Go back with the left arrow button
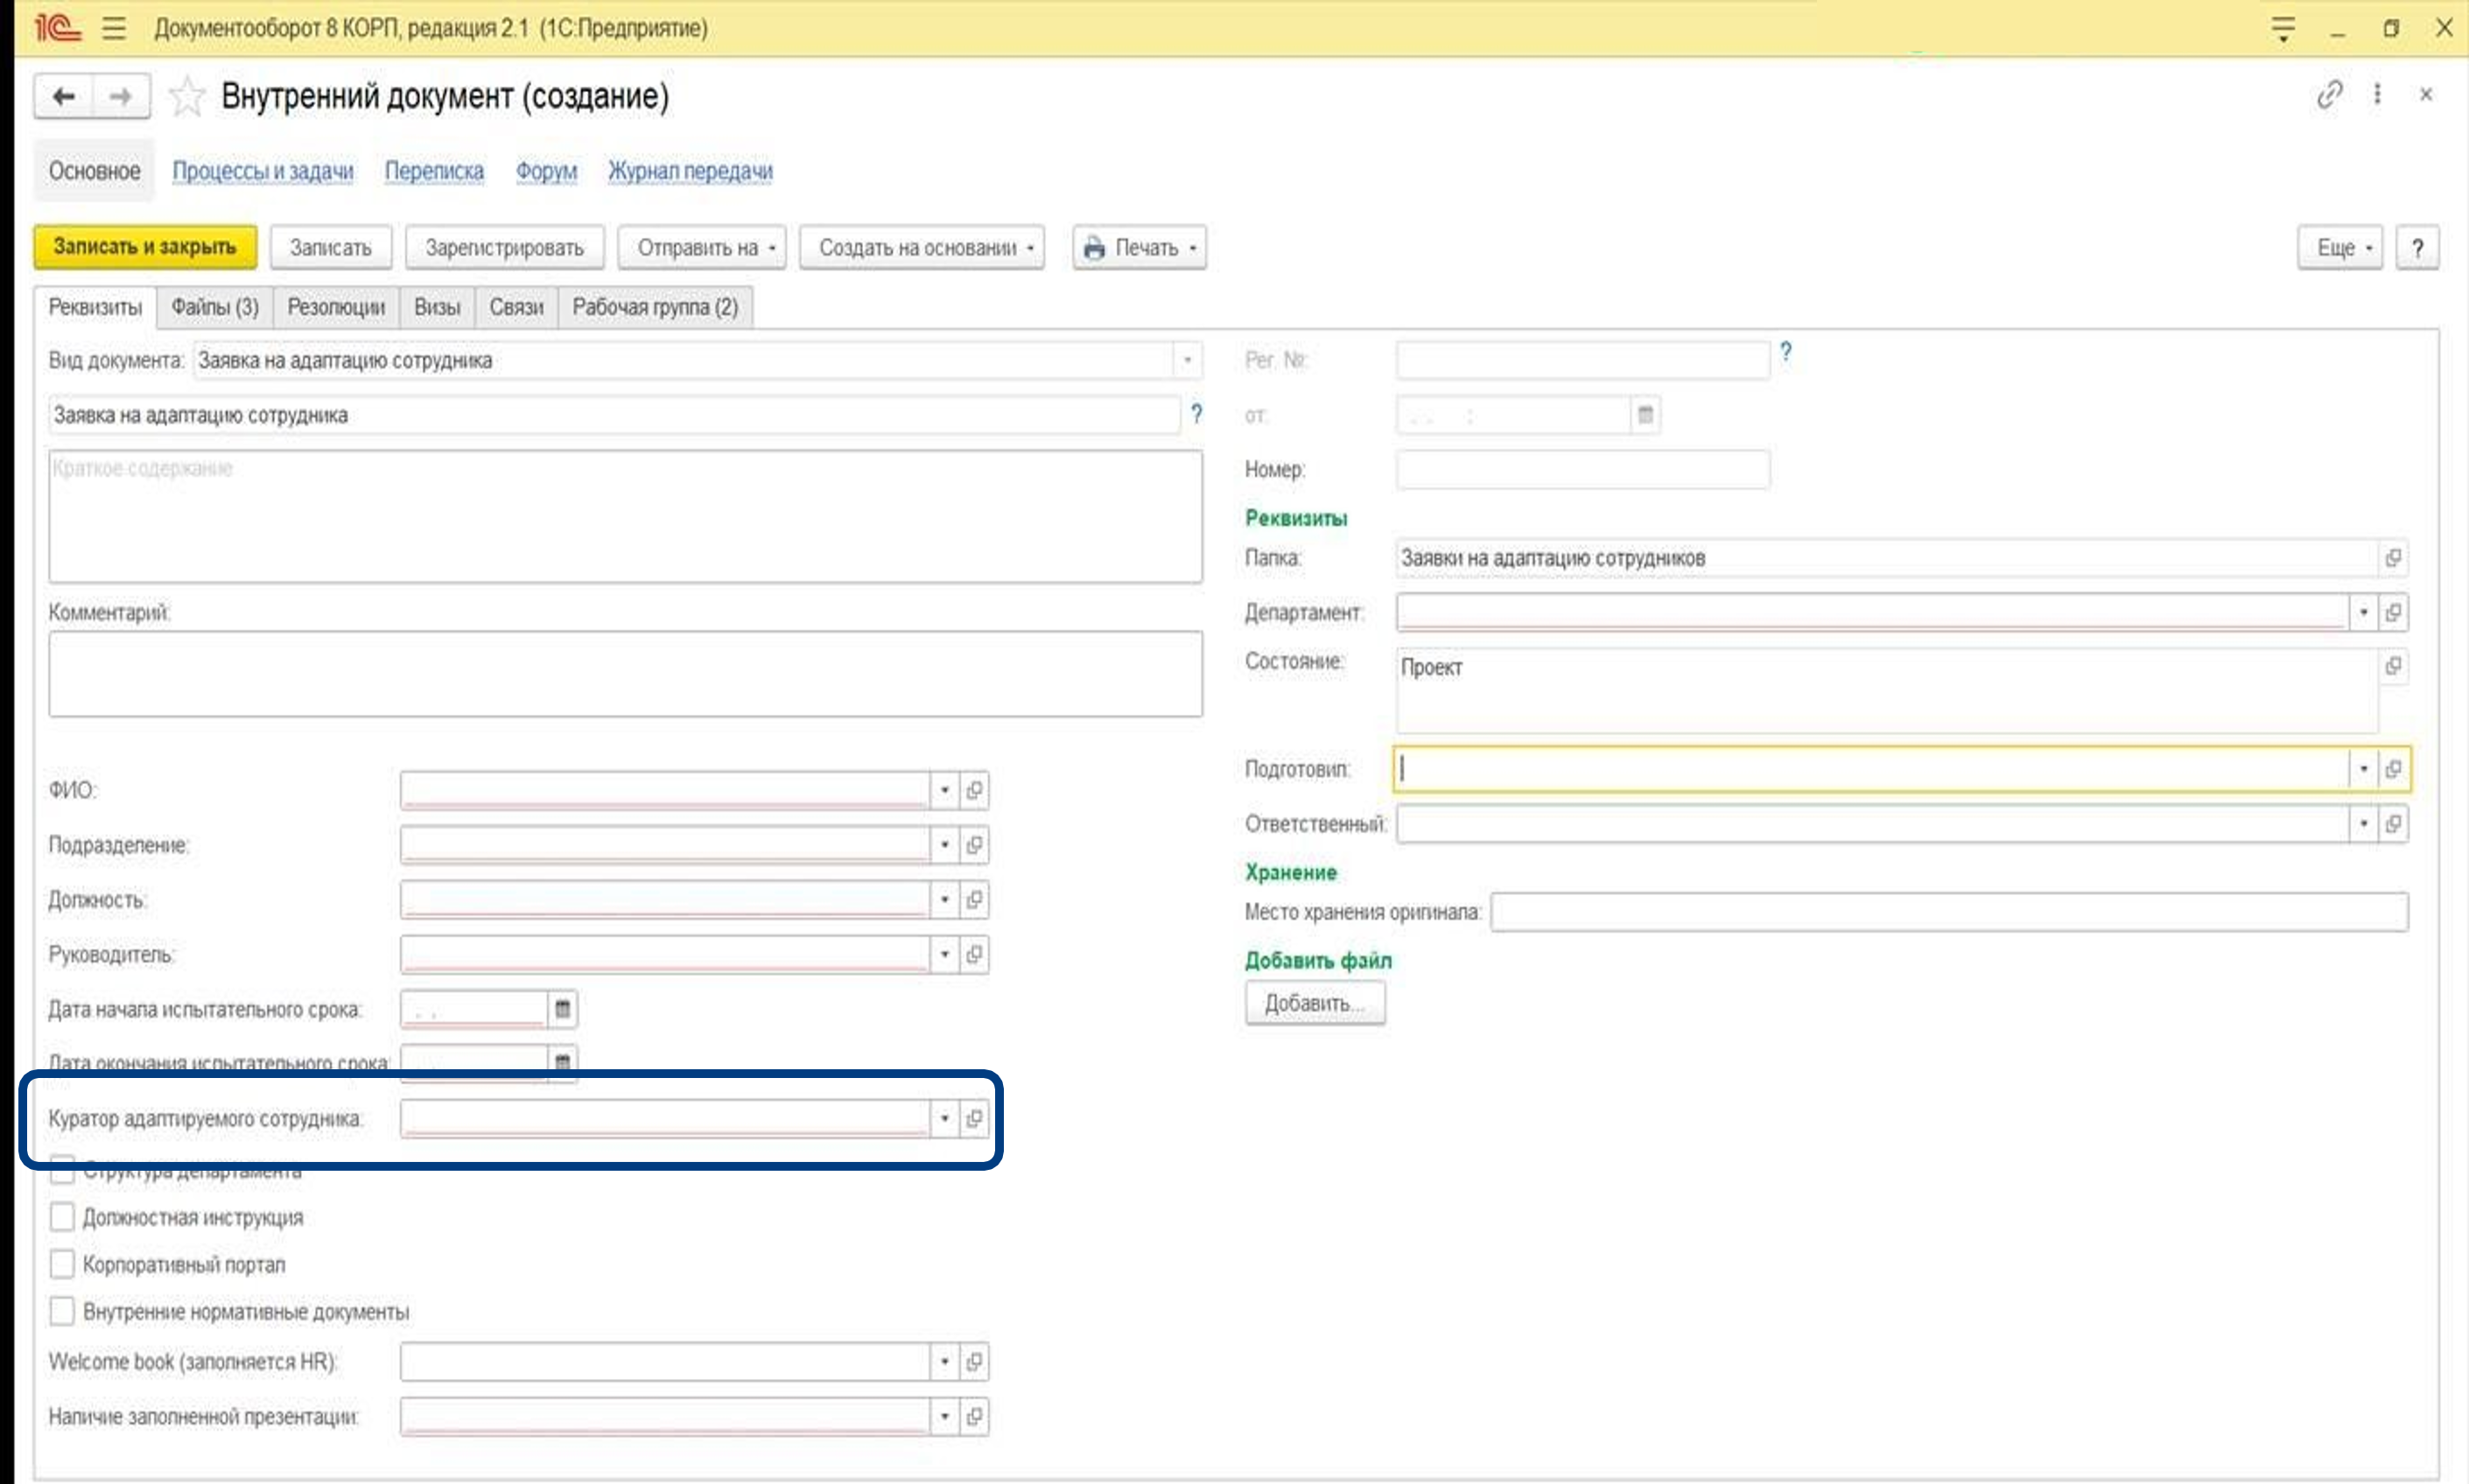Image resolution: width=2469 pixels, height=1484 pixels. click(64, 97)
